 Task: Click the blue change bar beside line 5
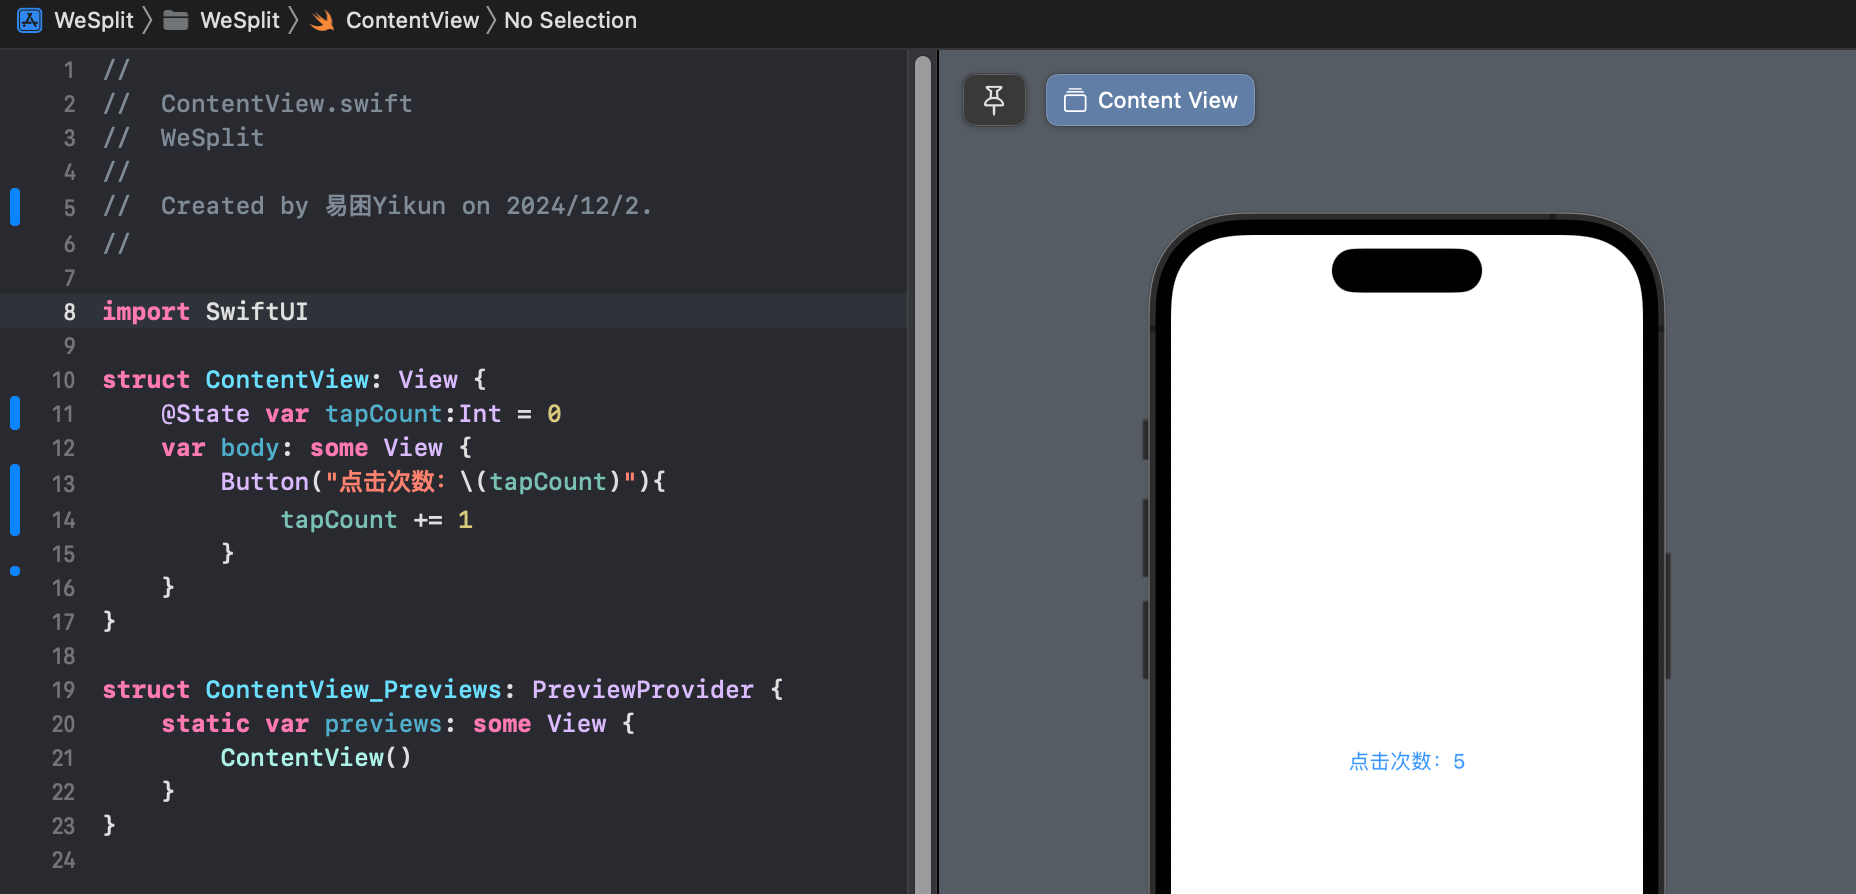coord(15,207)
